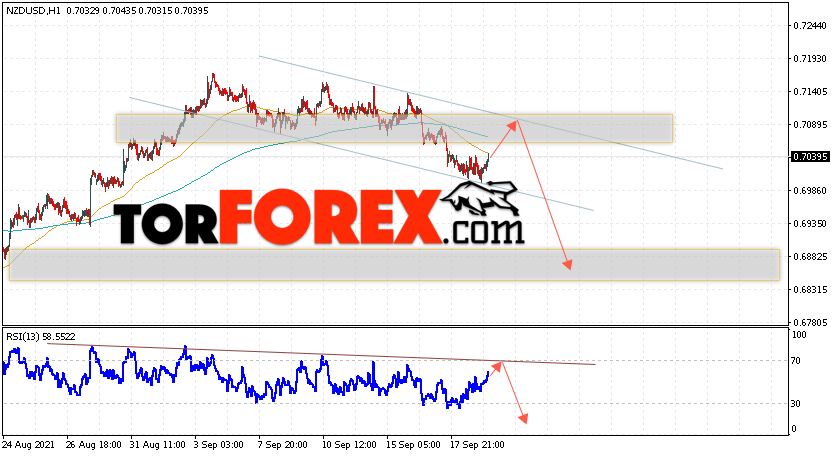Click the 3 Sep 03:00 time label
Screen dimensions: 834x456
pos(219,444)
